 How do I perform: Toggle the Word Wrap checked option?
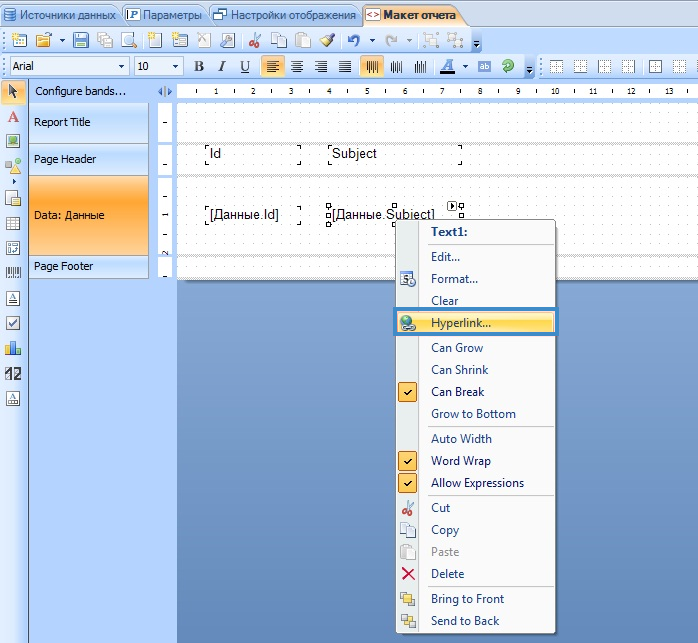(x=460, y=461)
